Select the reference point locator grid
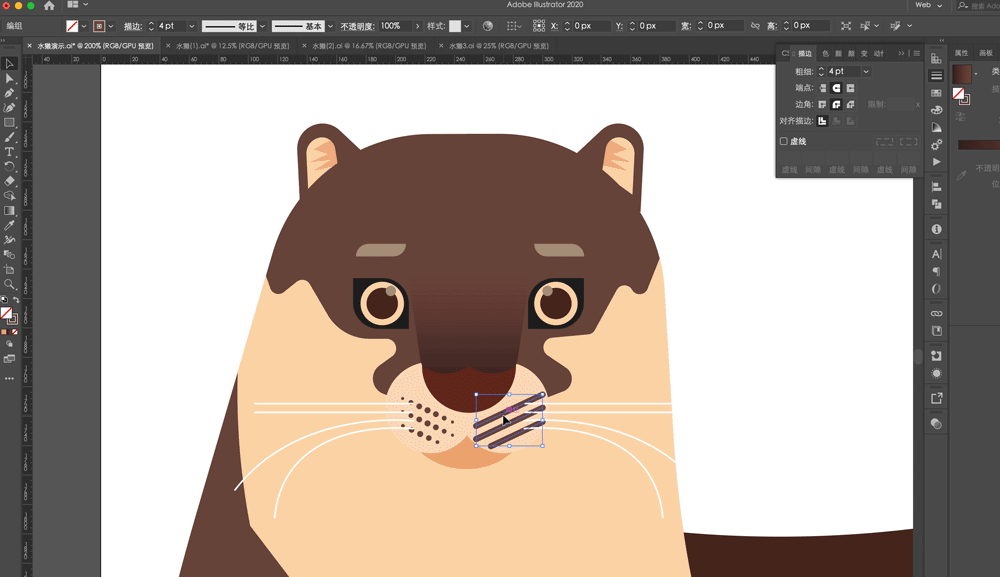The width and height of the screenshot is (1000, 577). (539, 26)
